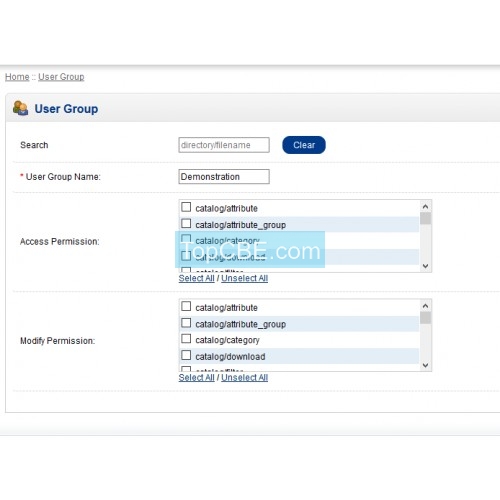This screenshot has width=500, height=500.
Task: Click the User Group Name: label
Action: pos(63,177)
